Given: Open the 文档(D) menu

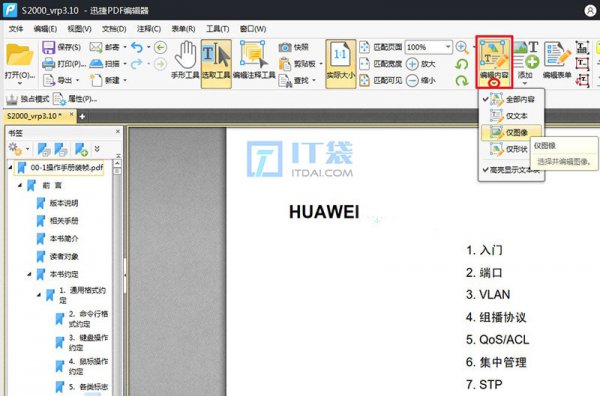Looking at the screenshot, I should point(114,29).
